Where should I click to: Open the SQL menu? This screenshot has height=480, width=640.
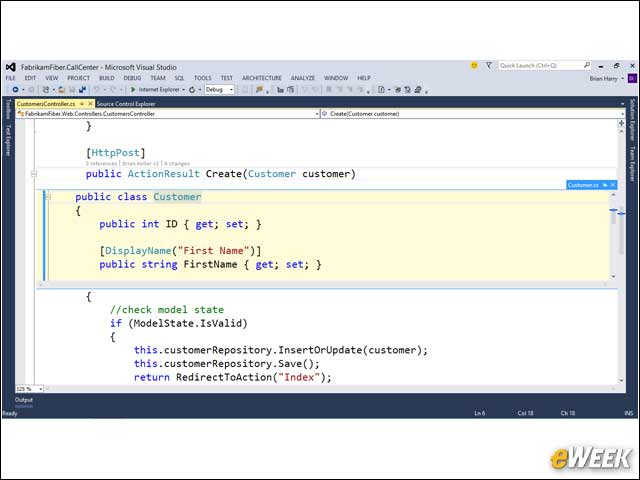coord(179,78)
